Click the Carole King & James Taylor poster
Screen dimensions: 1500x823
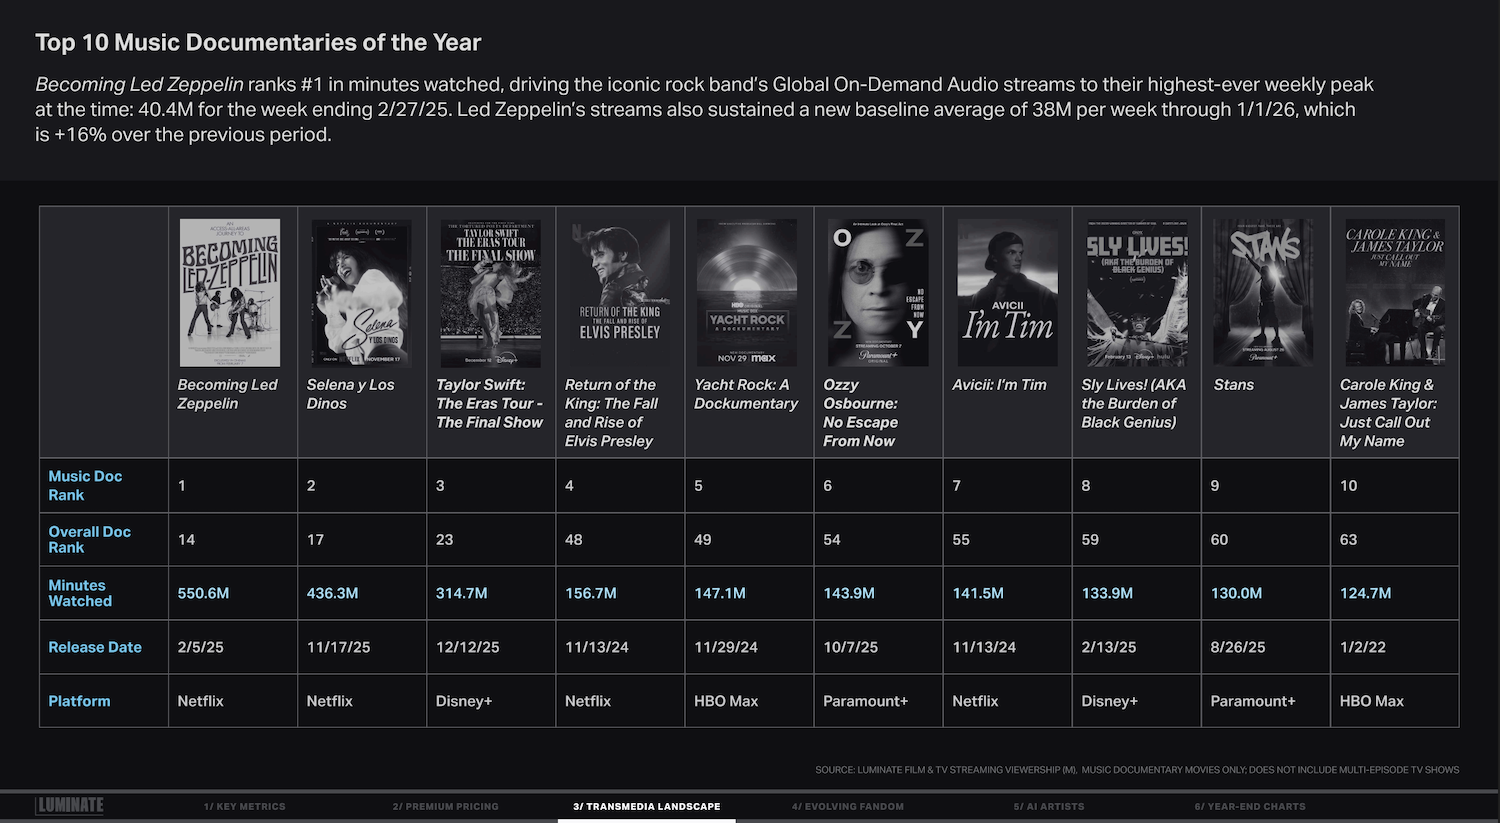(1394, 293)
